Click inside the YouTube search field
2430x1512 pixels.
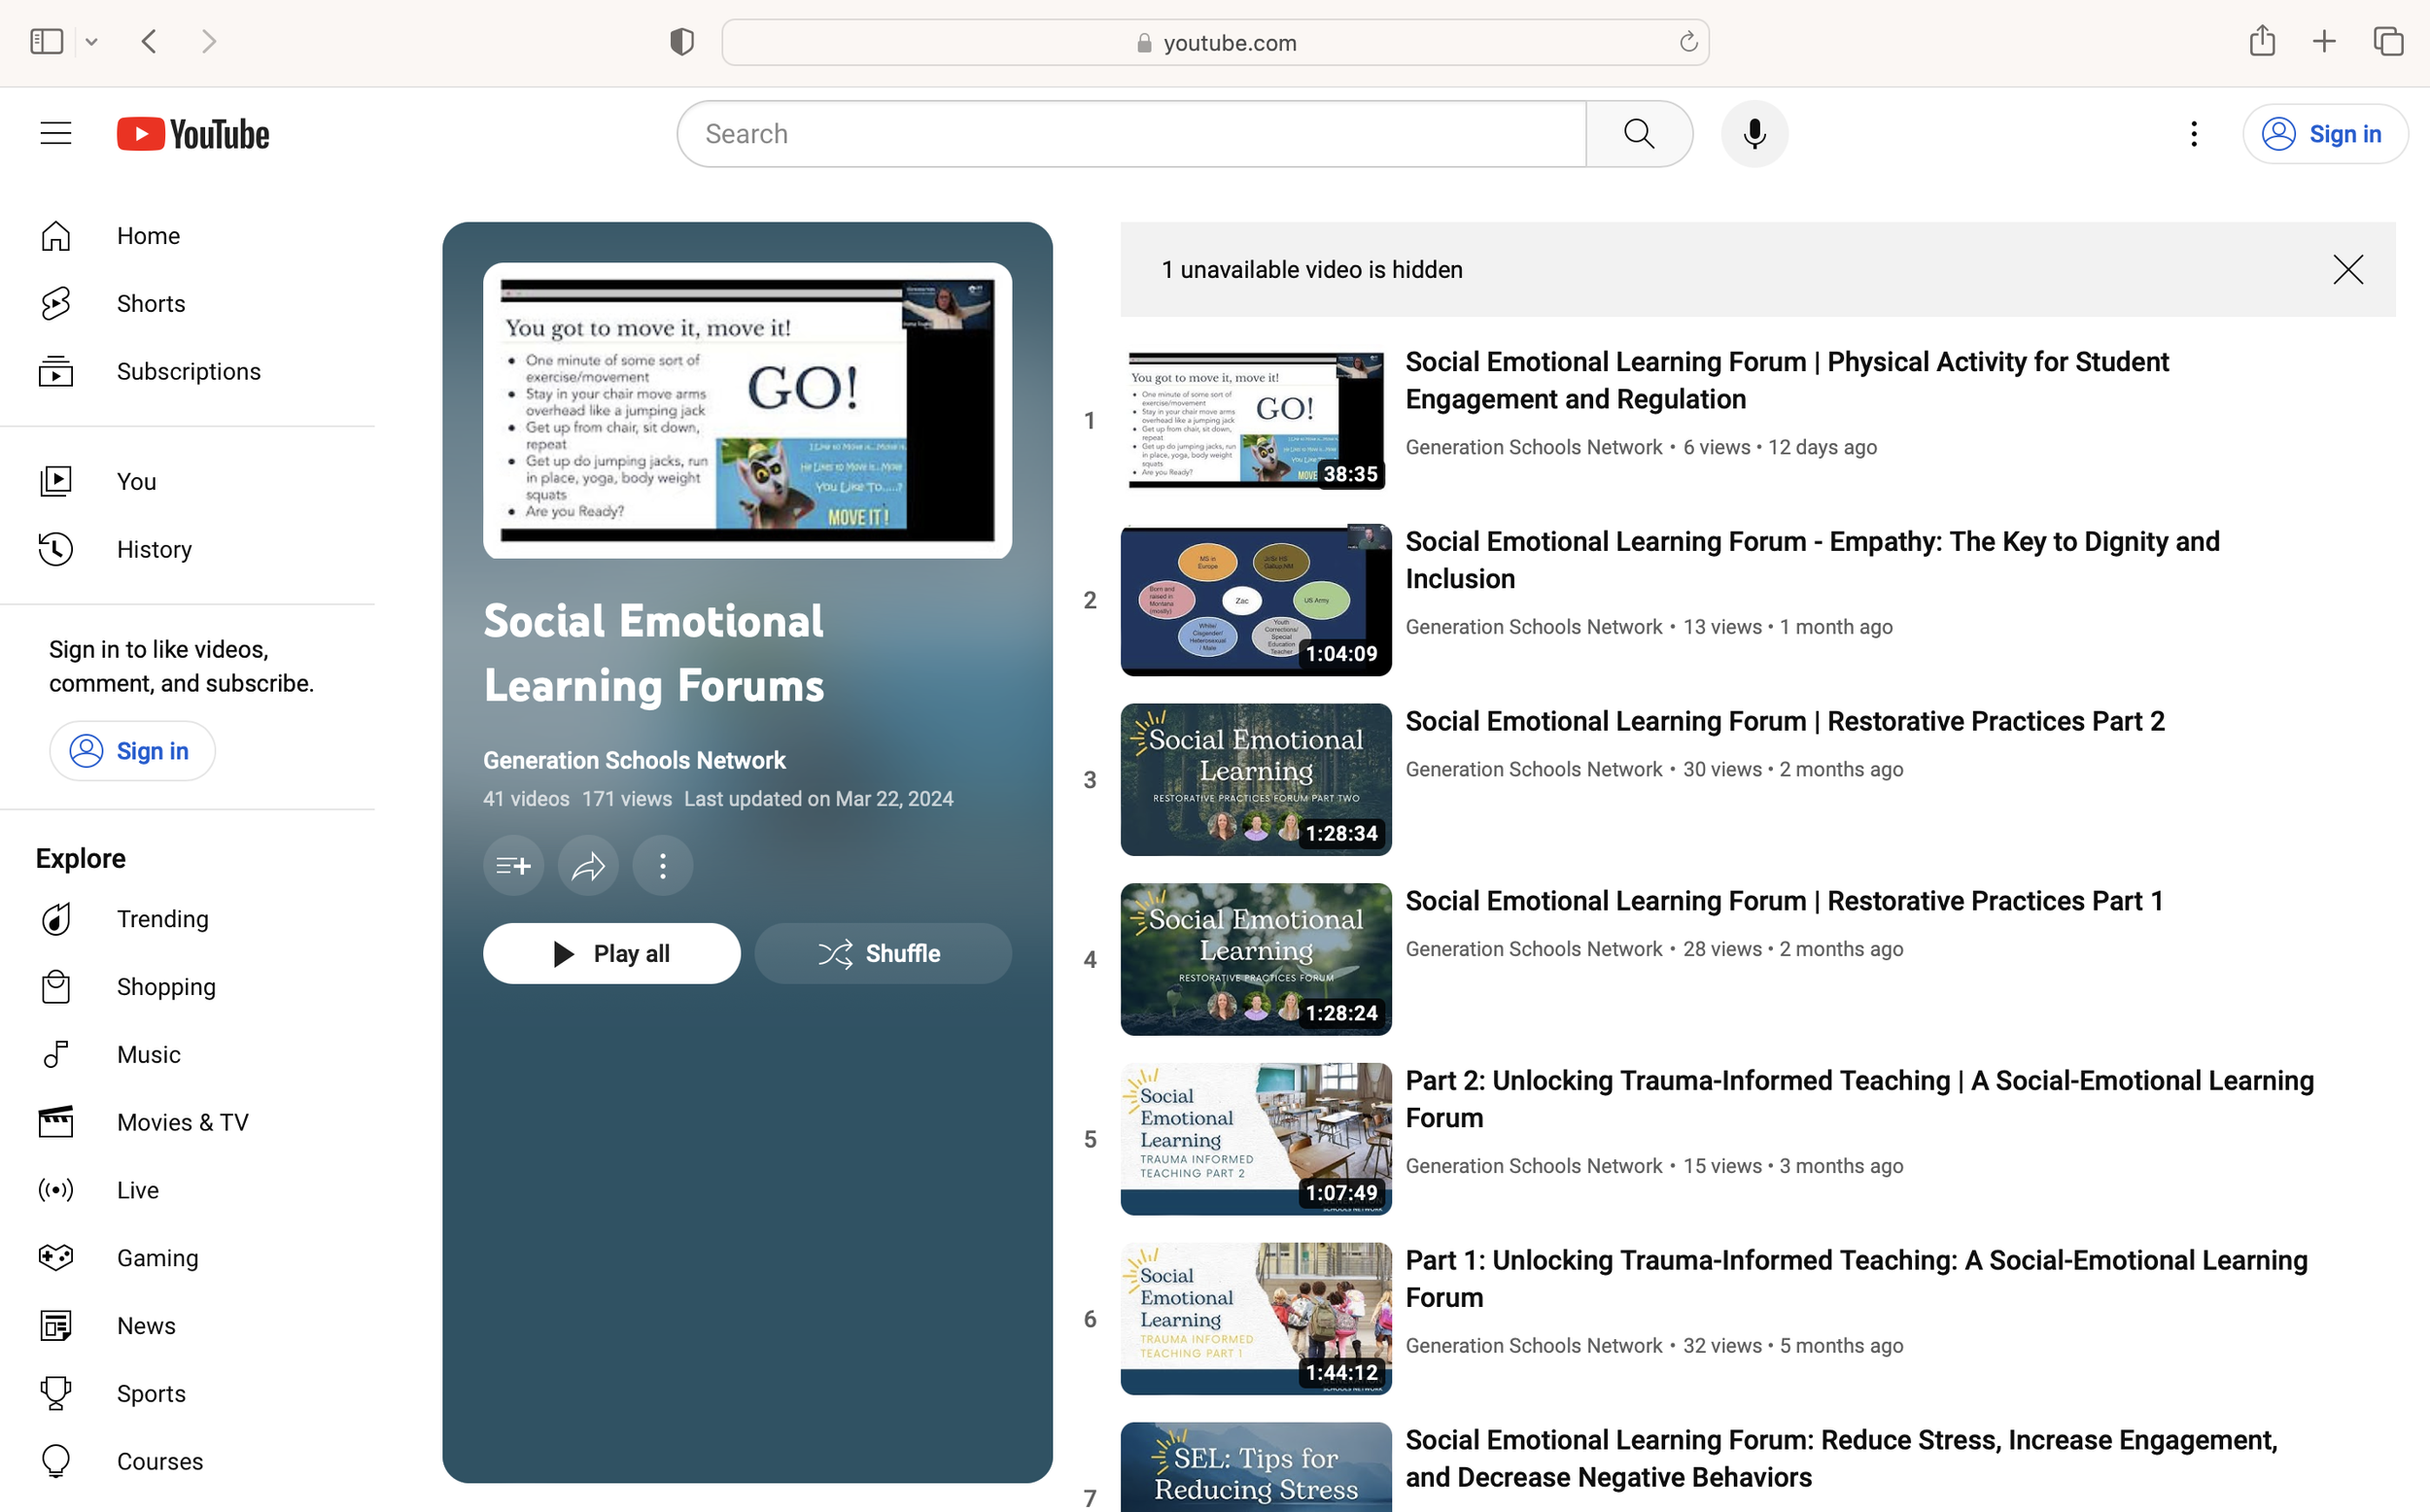click(x=1130, y=134)
